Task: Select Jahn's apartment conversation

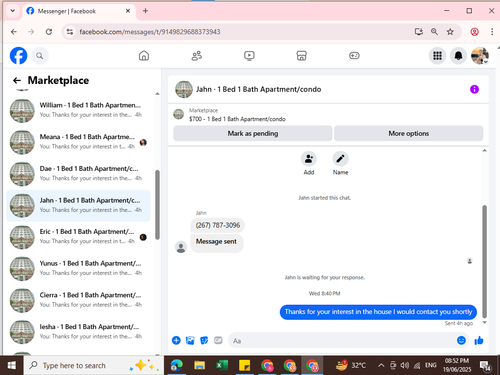Action: (78, 205)
